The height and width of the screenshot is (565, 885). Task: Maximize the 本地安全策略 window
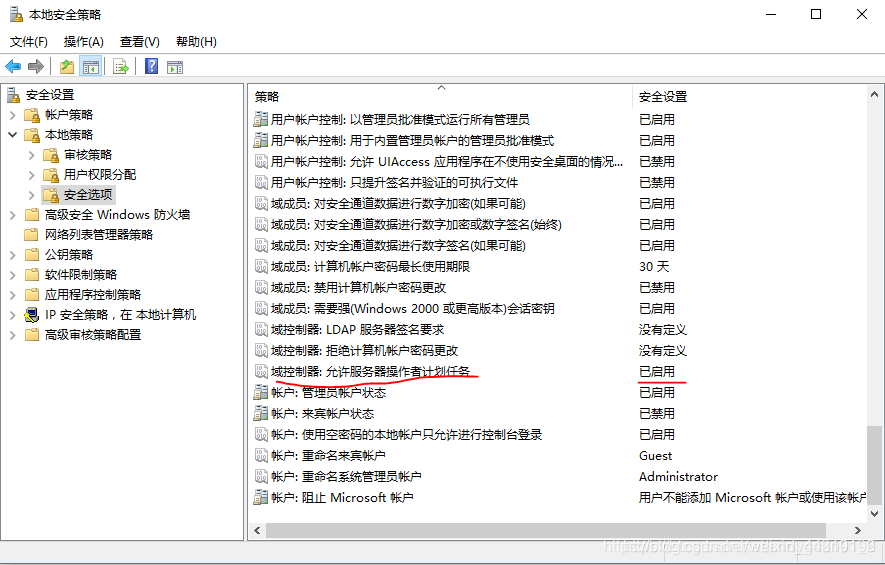point(816,14)
